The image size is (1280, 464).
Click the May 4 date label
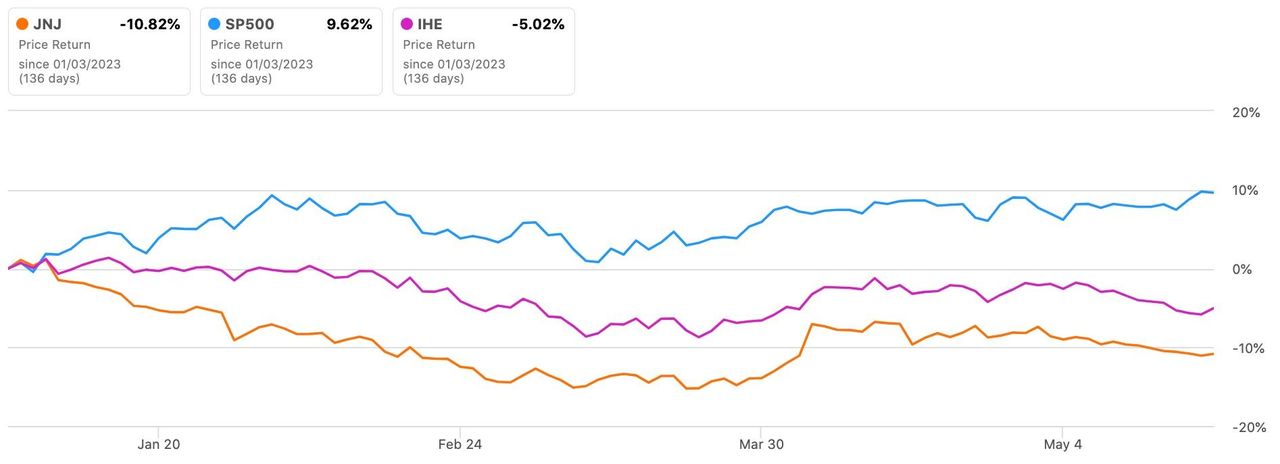point(1063,444)
